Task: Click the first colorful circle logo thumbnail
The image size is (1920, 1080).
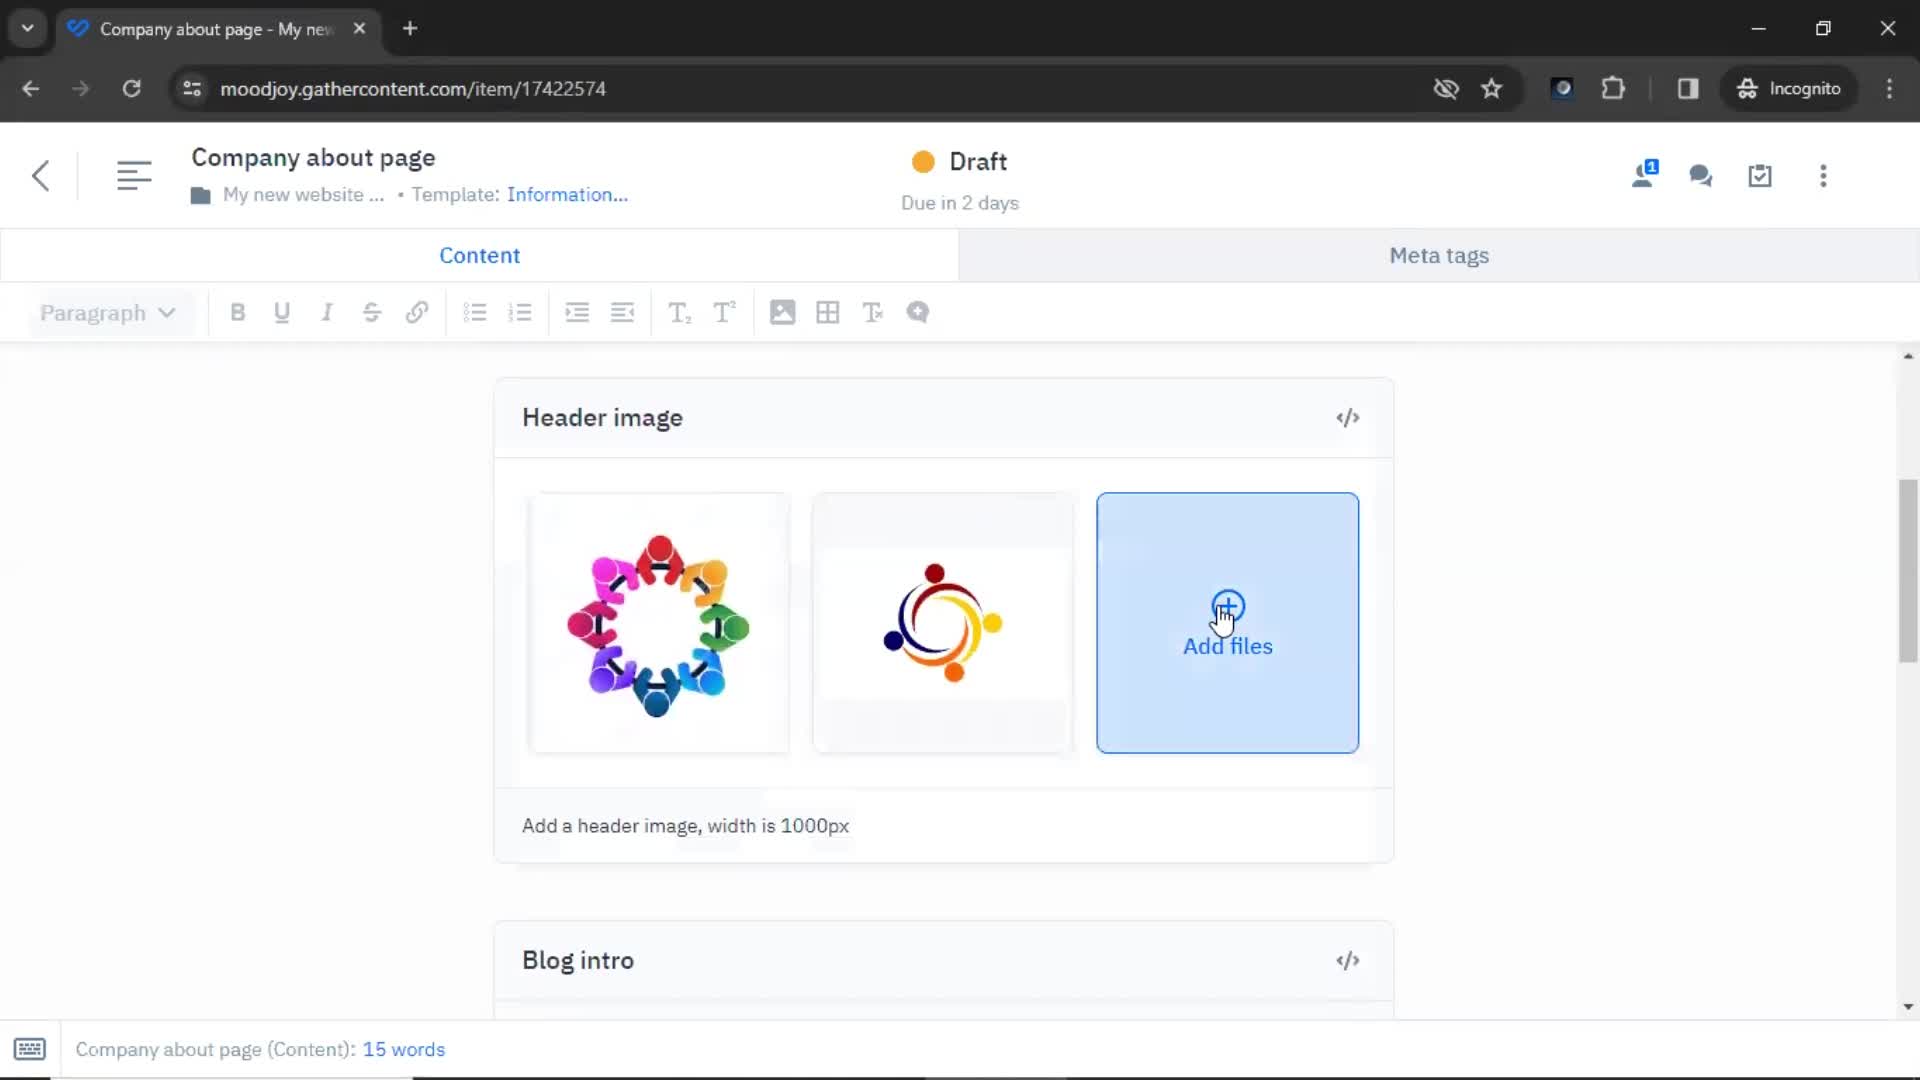Action: point(657,622)
